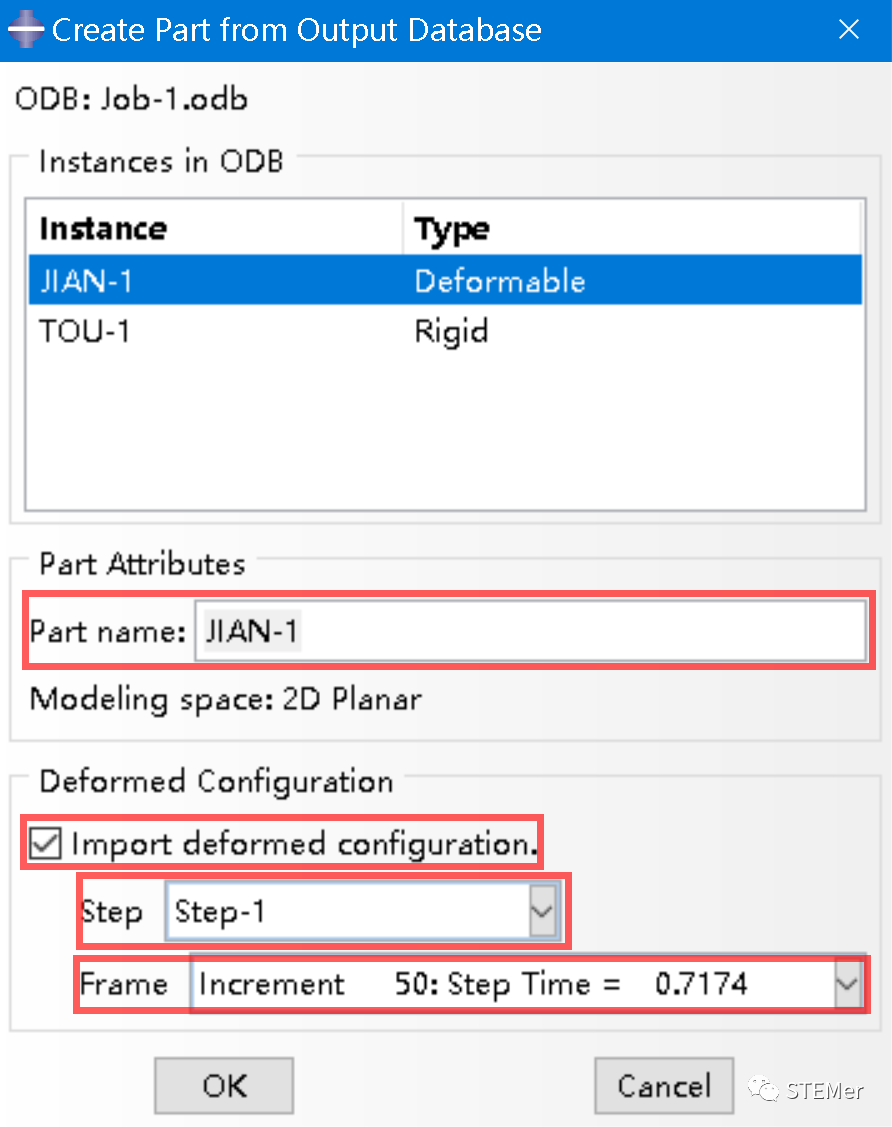Focus the Part name text field

[530, 631]
